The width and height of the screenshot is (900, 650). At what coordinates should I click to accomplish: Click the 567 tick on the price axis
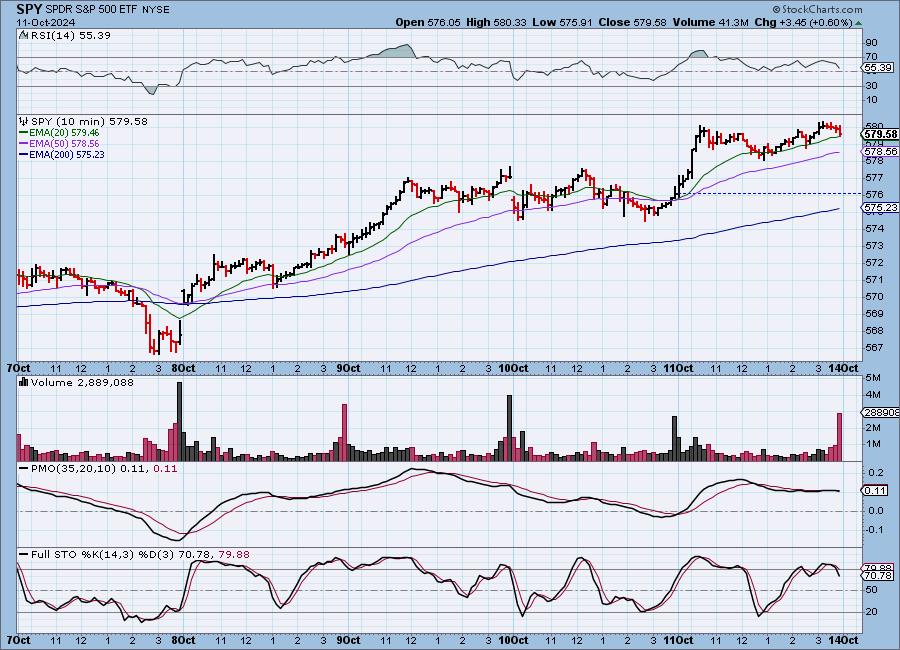pos(874,347)
